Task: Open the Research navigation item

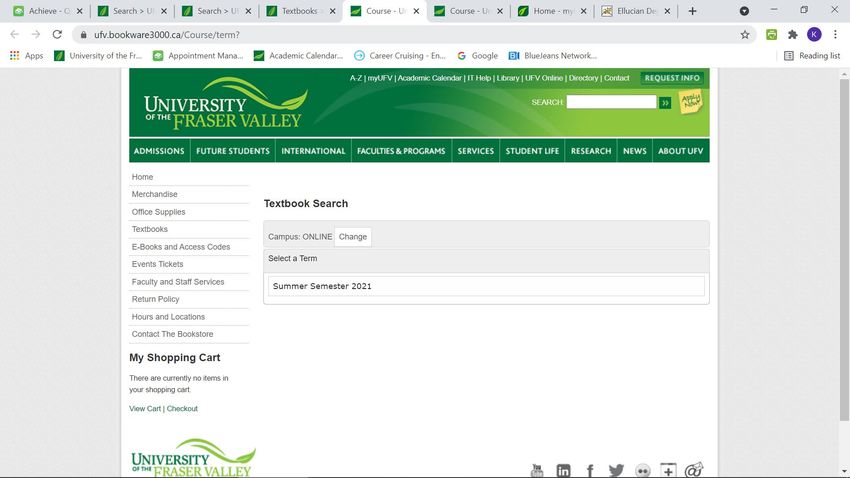Action: [x=591, y=151]
